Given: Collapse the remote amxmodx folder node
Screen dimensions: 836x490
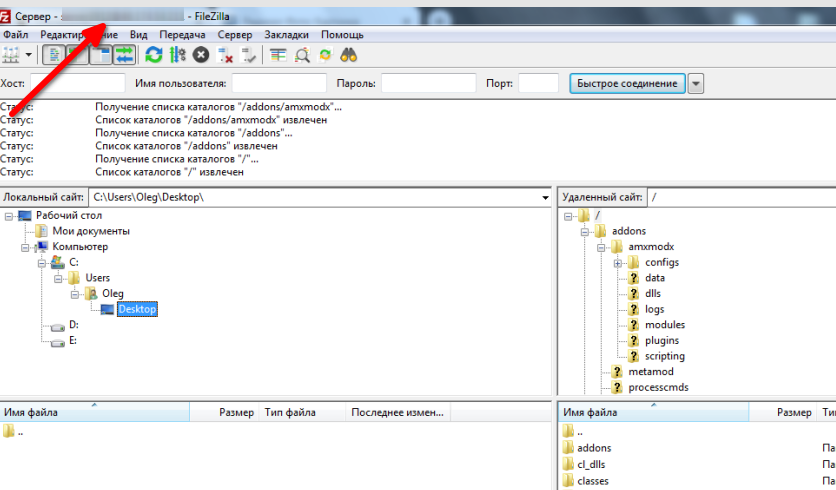Looking at the screenshot, I should [601, 248].
